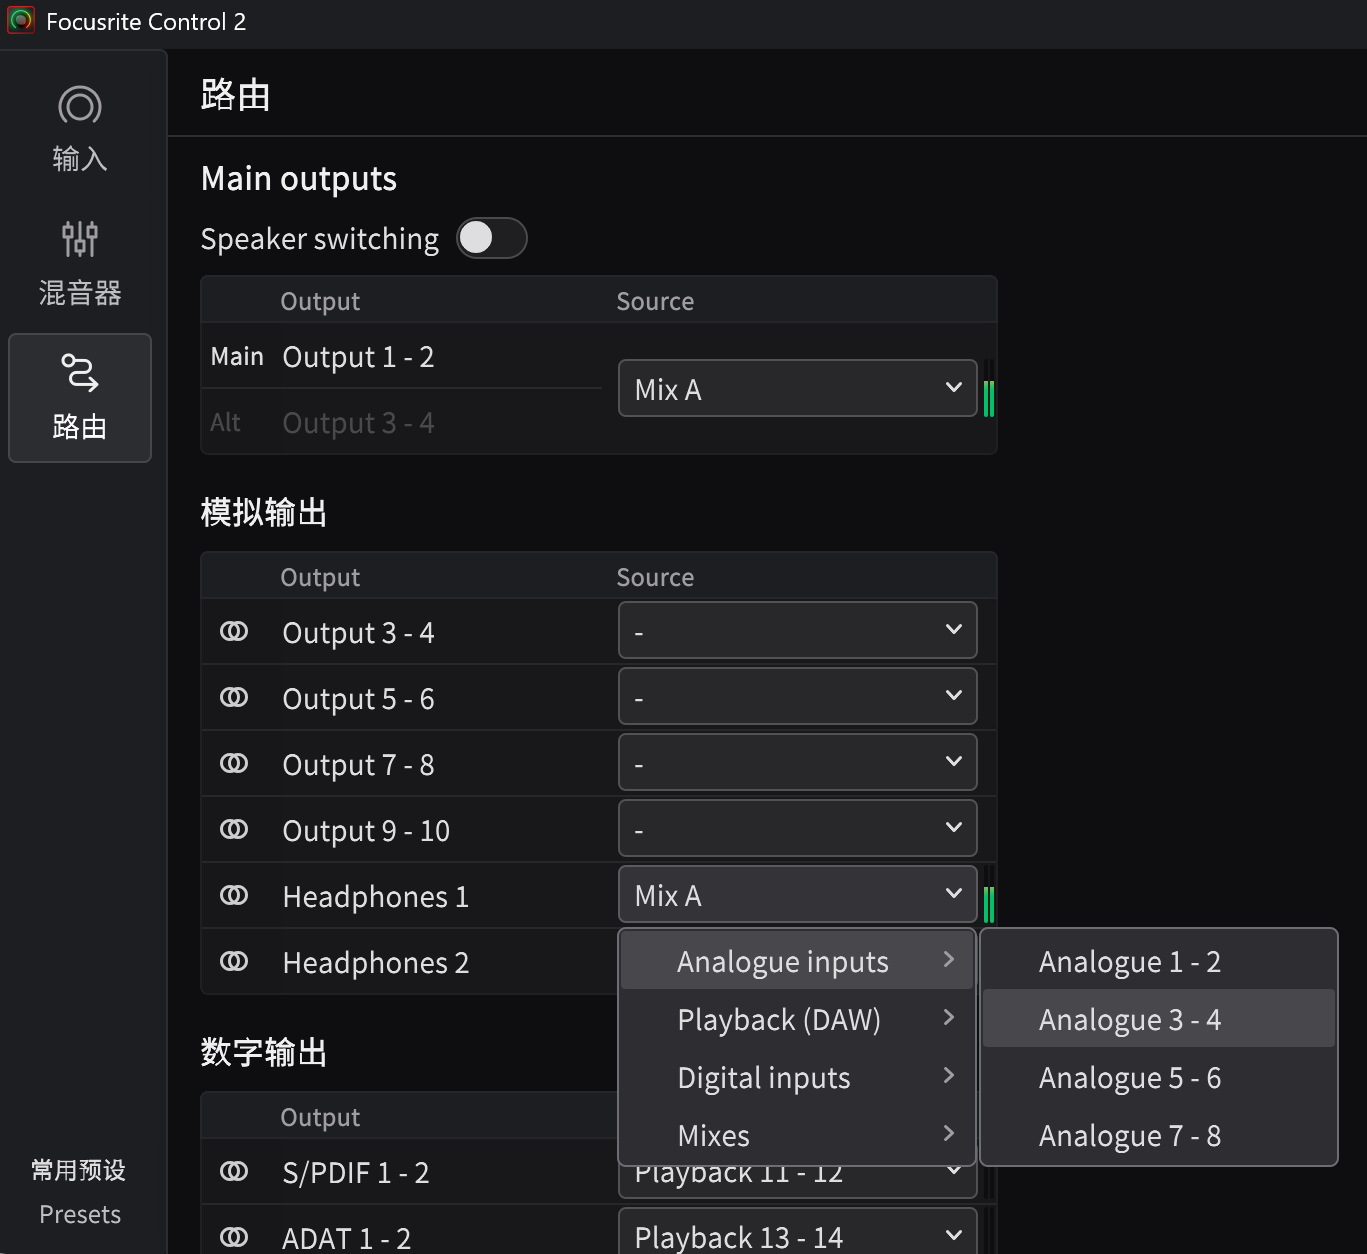Viewport: 1367px width, 1254px height.
Task: Open Source dropdown for Headphones 1
Action: [x=797, y=894]
